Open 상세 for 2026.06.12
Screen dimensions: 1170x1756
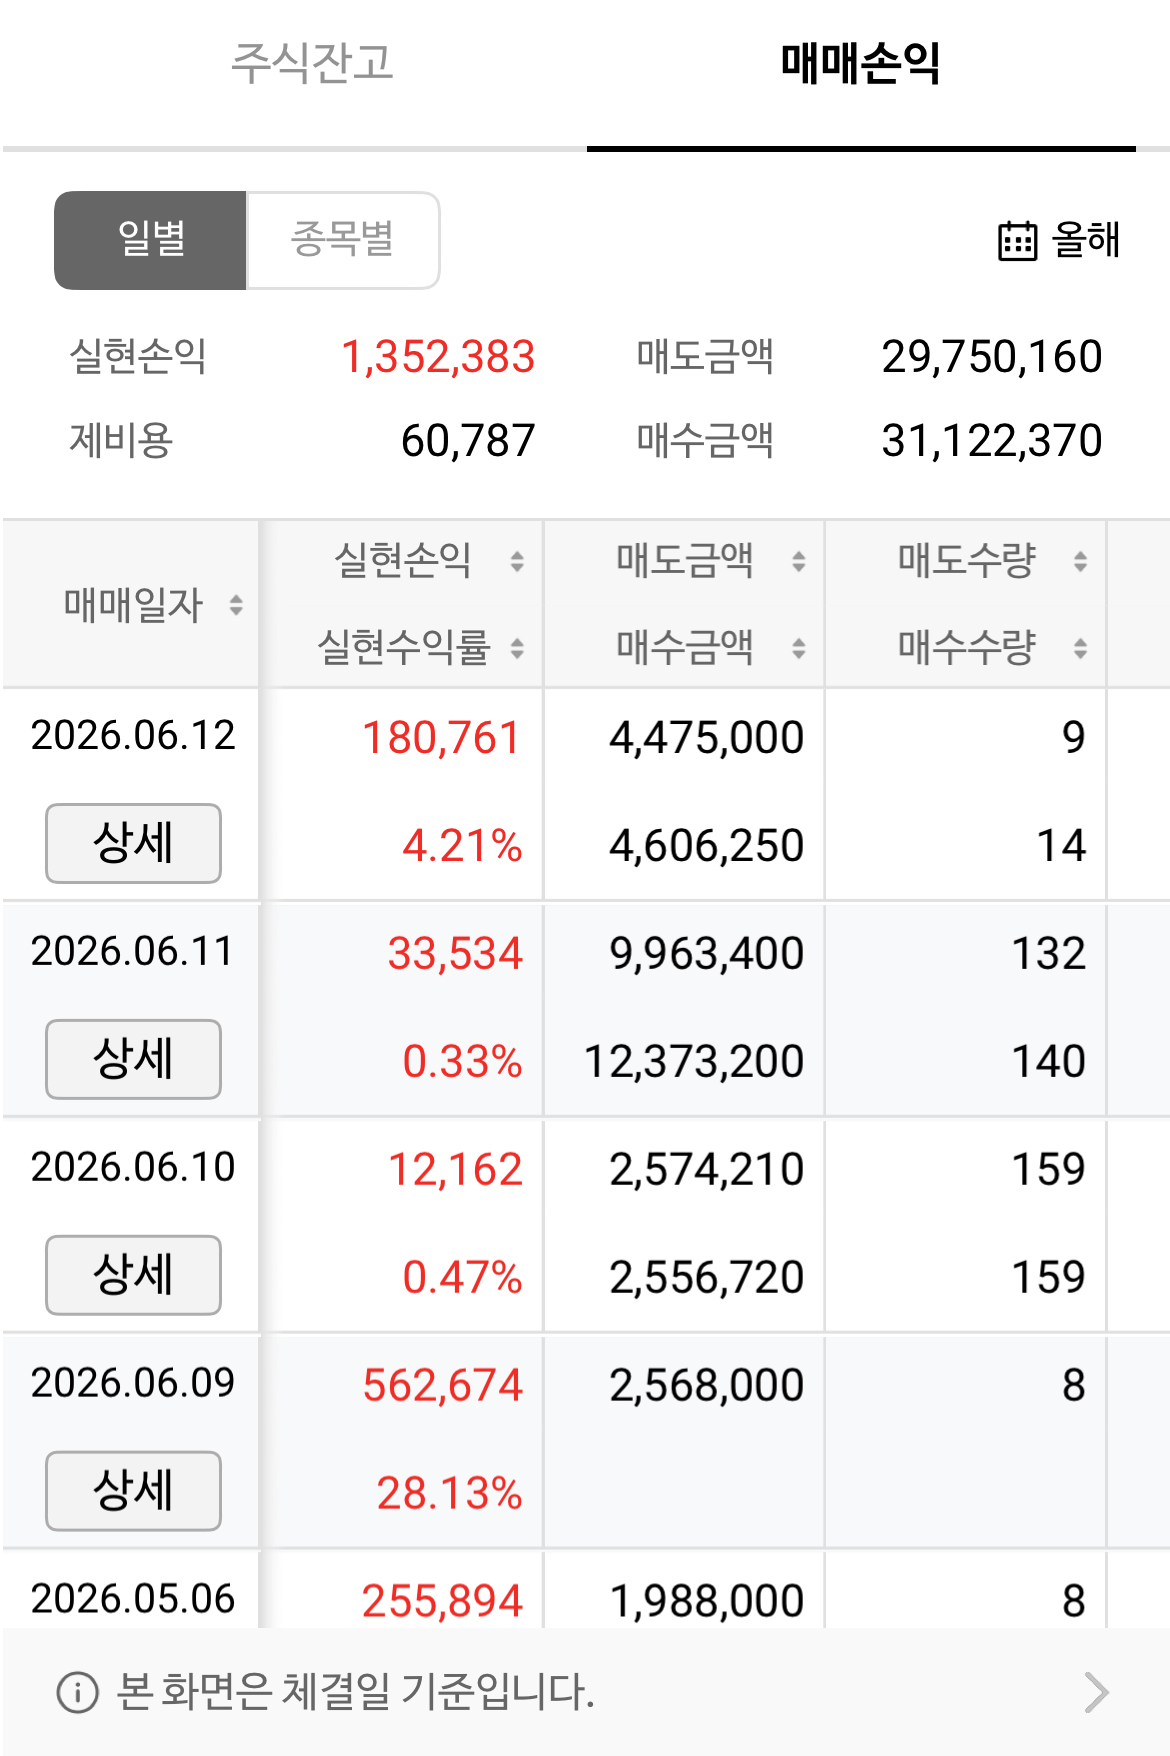133,843
